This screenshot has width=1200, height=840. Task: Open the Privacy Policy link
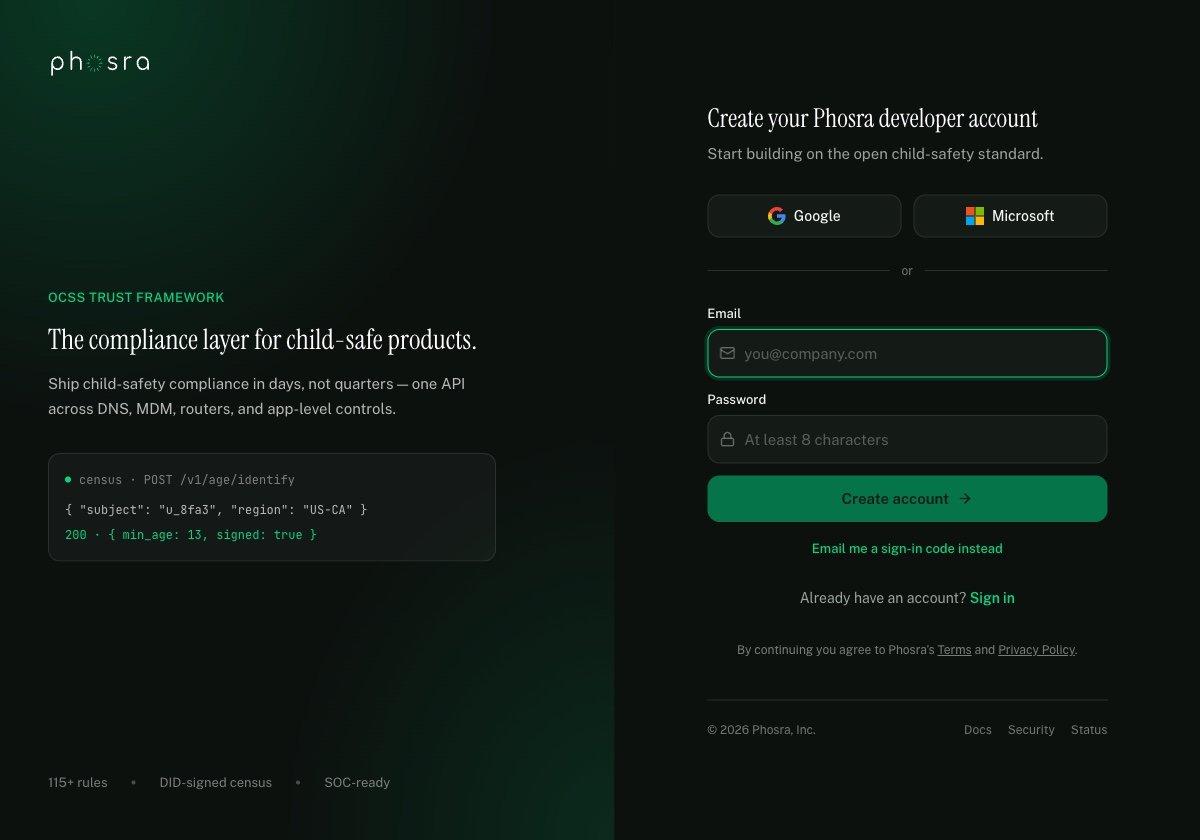(x=1036, y=650)
